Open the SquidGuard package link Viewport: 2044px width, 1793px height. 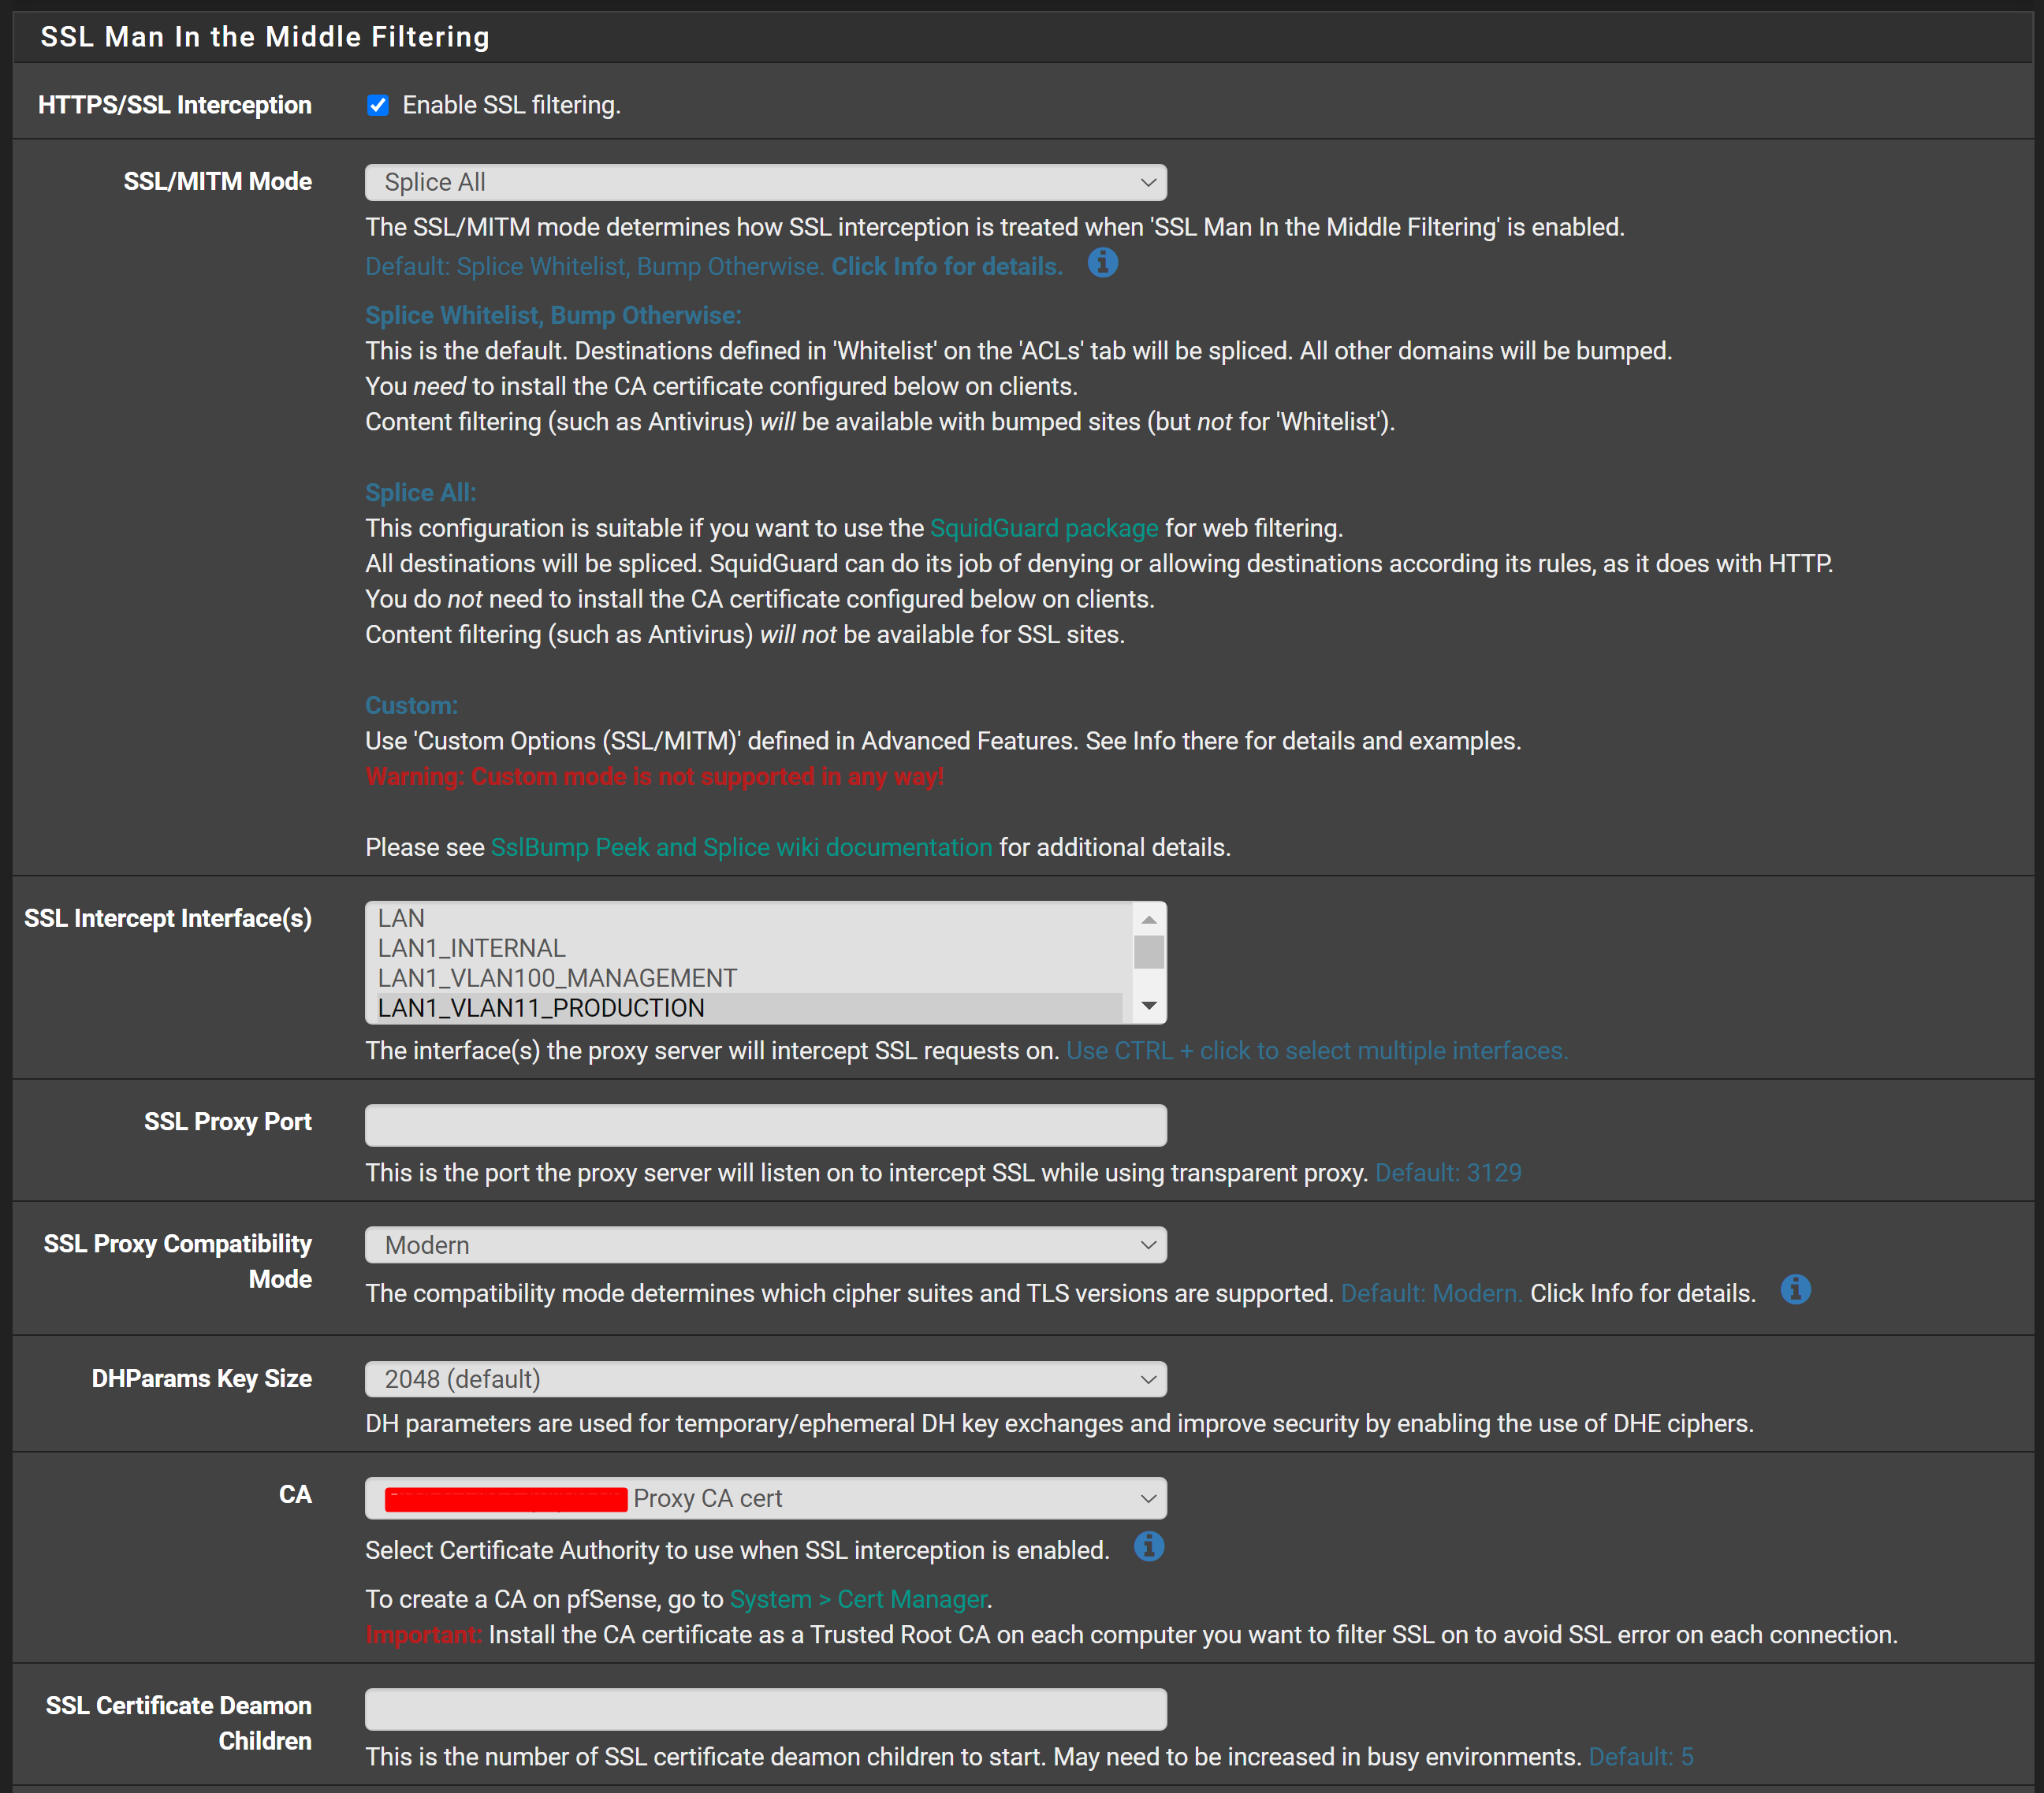[1044, 528]
